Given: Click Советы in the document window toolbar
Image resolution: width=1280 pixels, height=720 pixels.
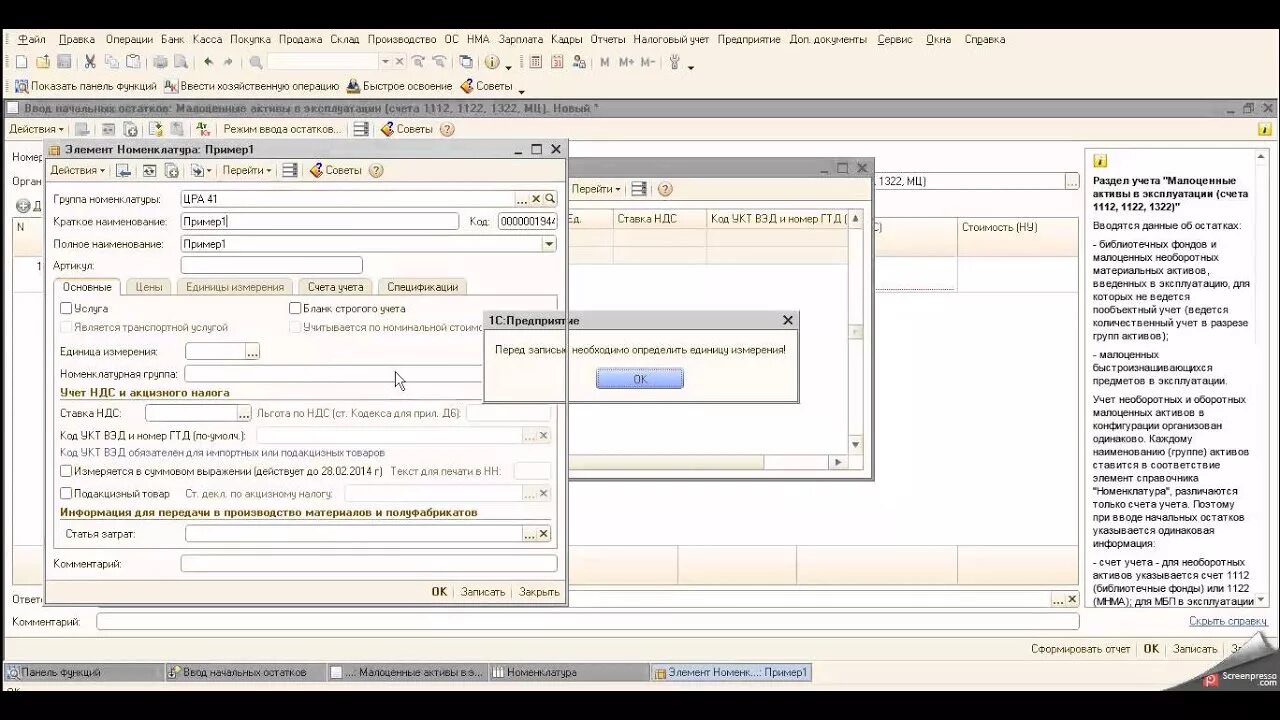Looking at the screenshot, I should 406,129.
